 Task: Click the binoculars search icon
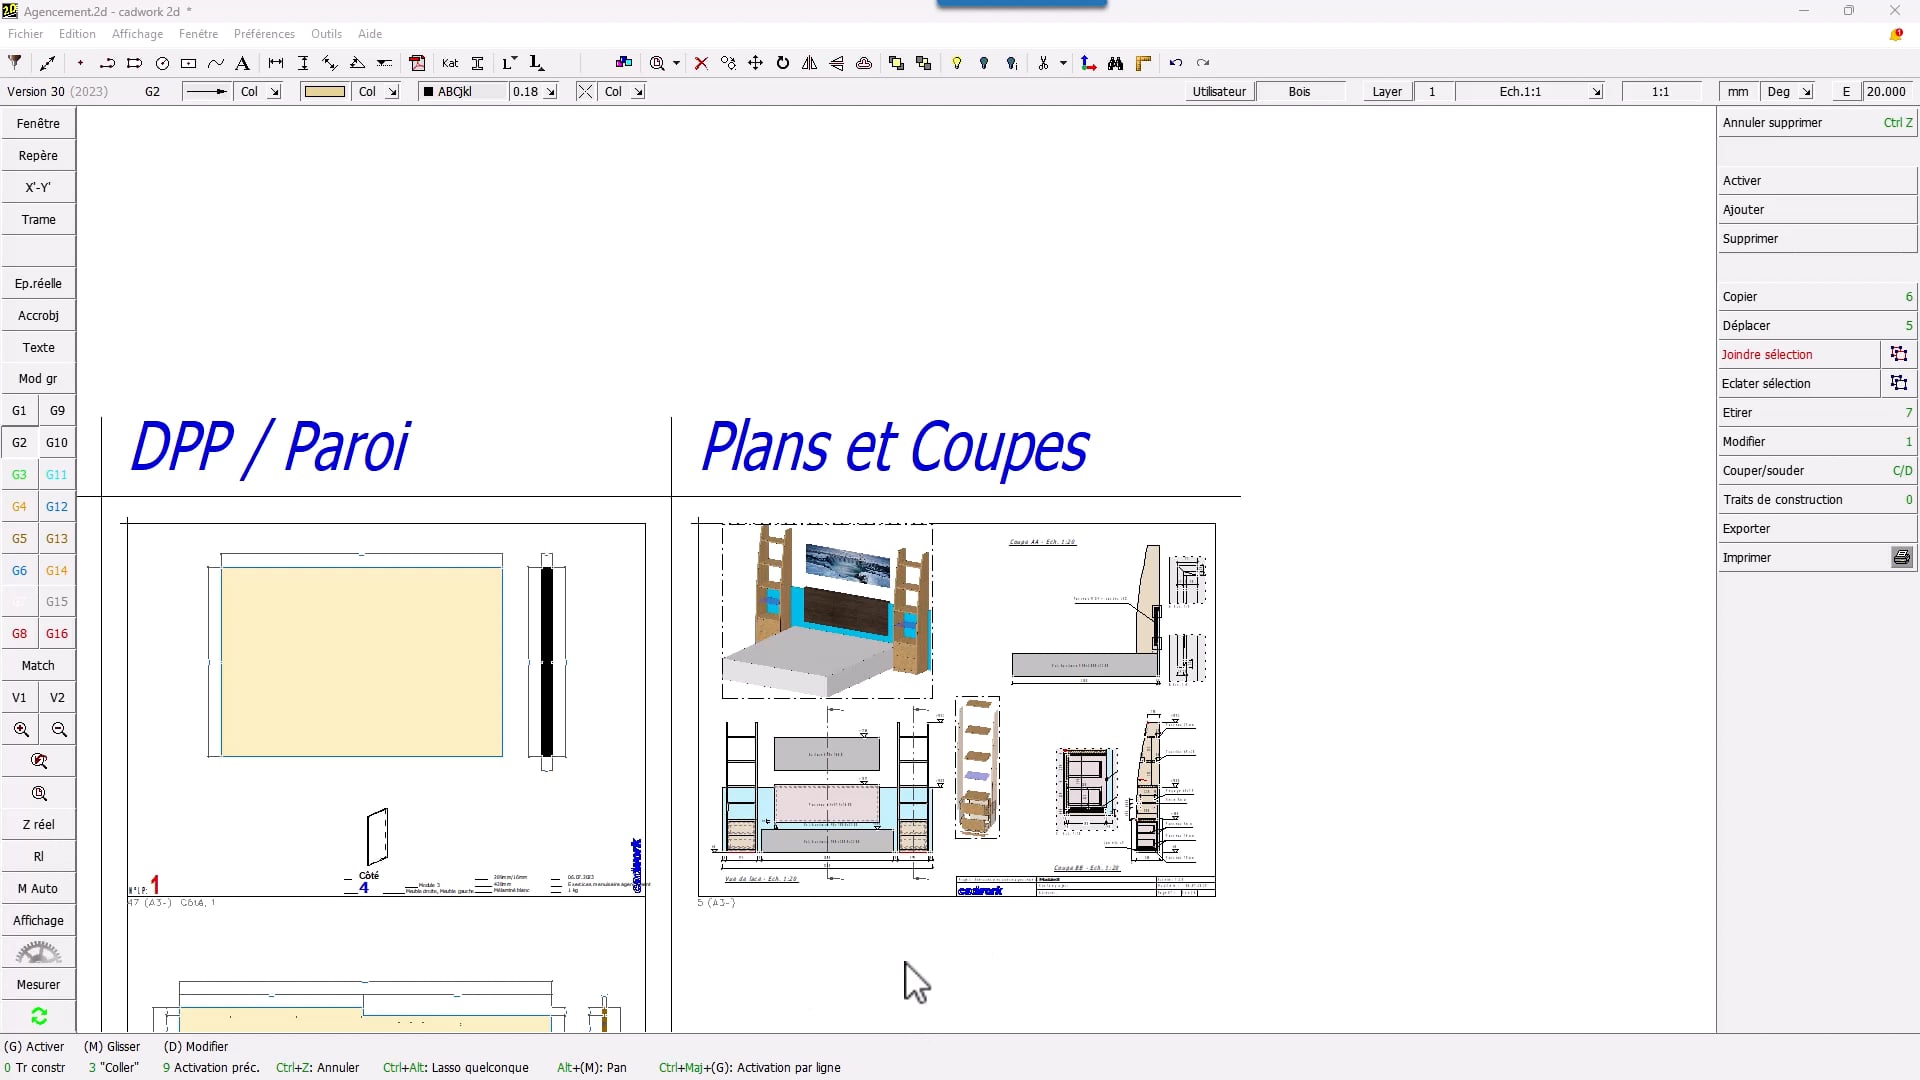[1116, 63]
